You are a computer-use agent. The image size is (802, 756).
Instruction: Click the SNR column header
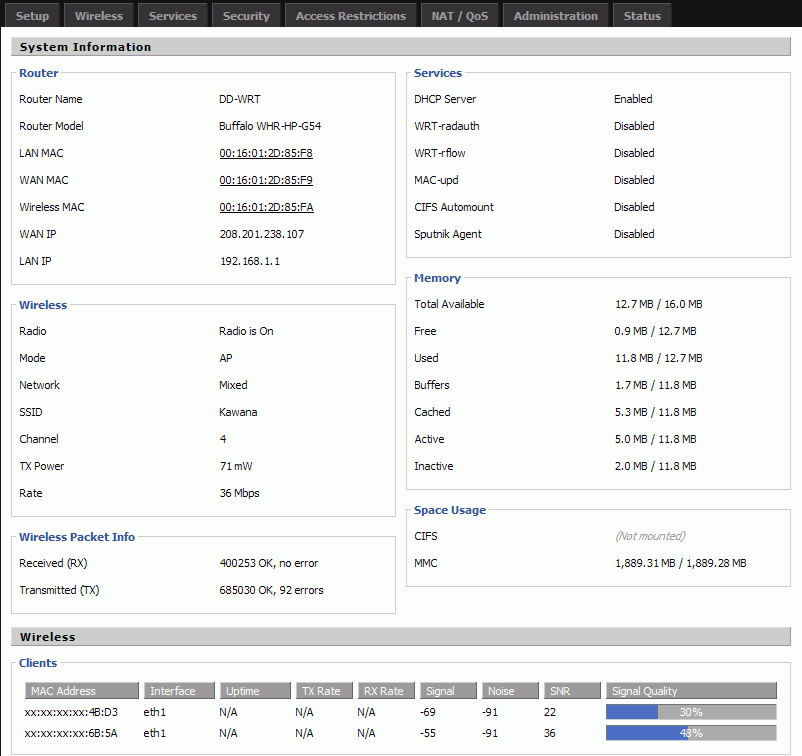point(571,691)
